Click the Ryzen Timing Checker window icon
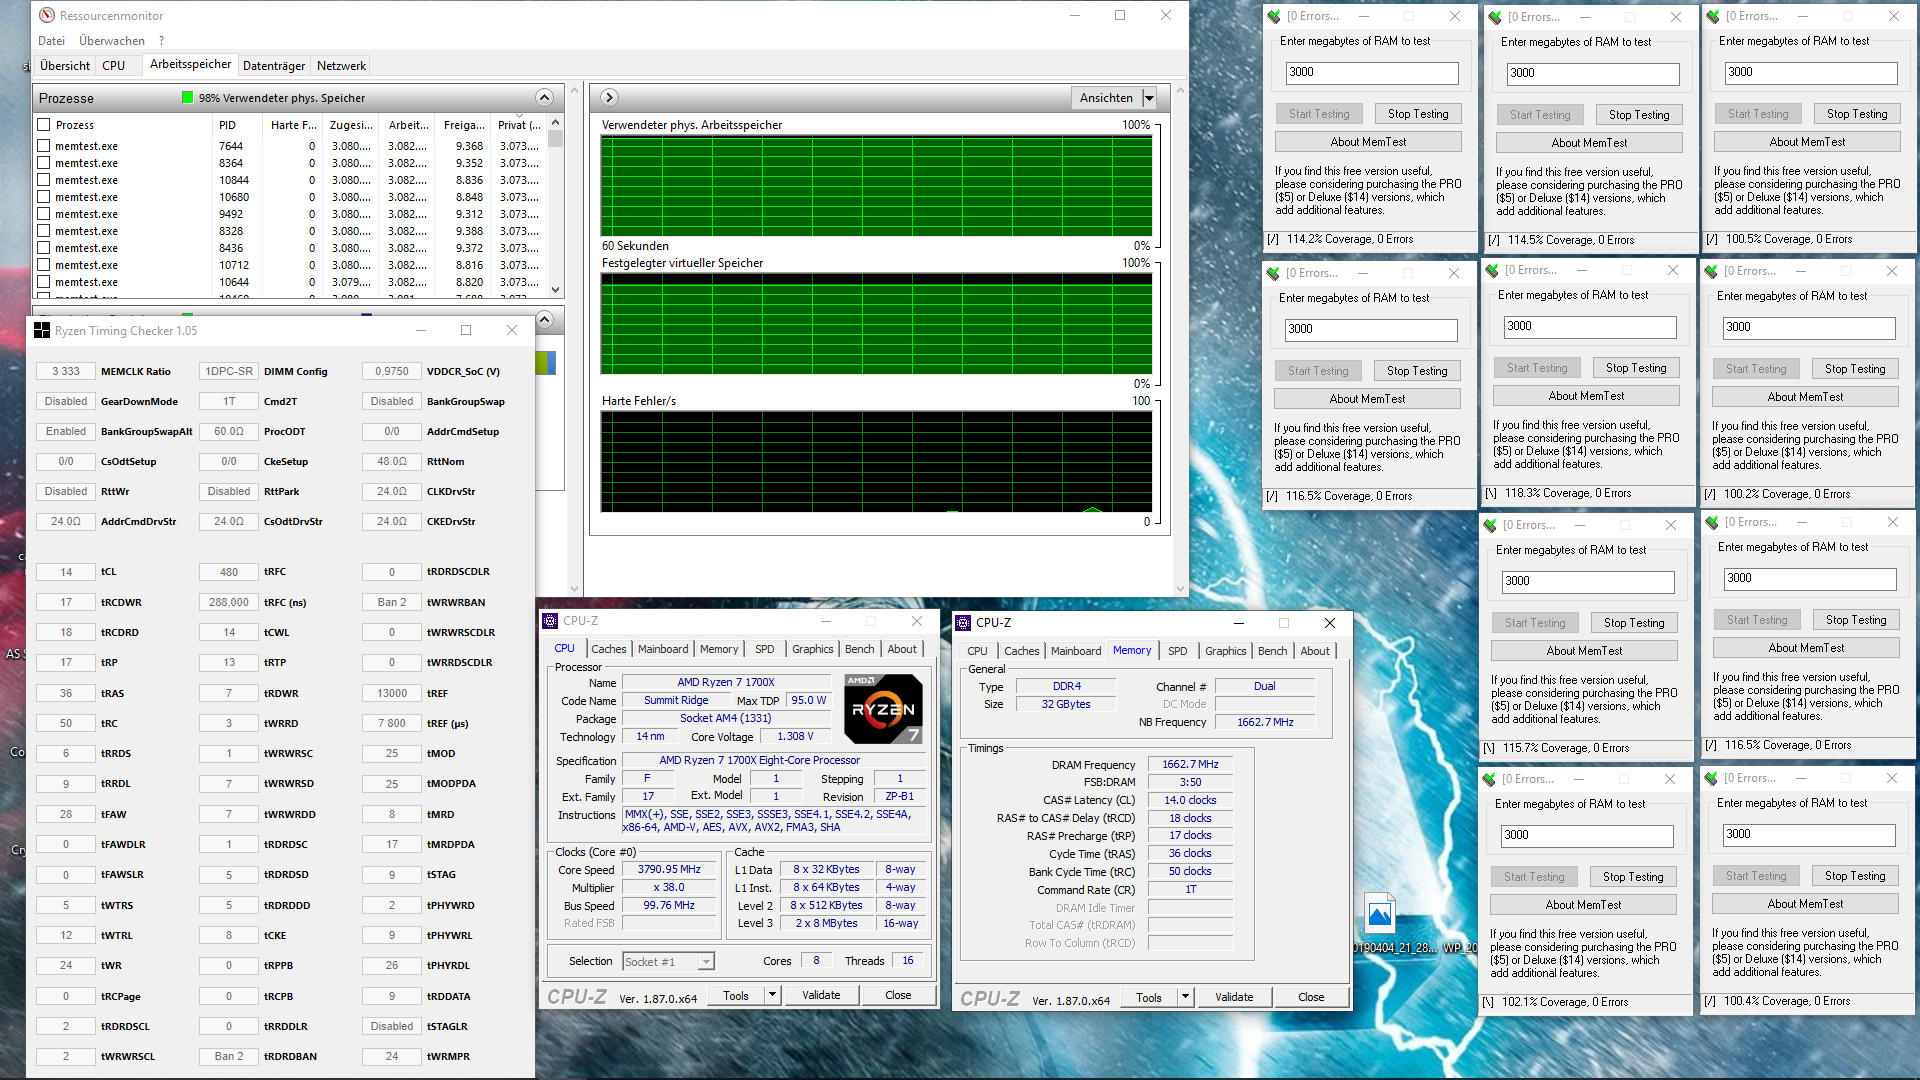Screen dimensions: 1920x1080 [x=42, y=330]
